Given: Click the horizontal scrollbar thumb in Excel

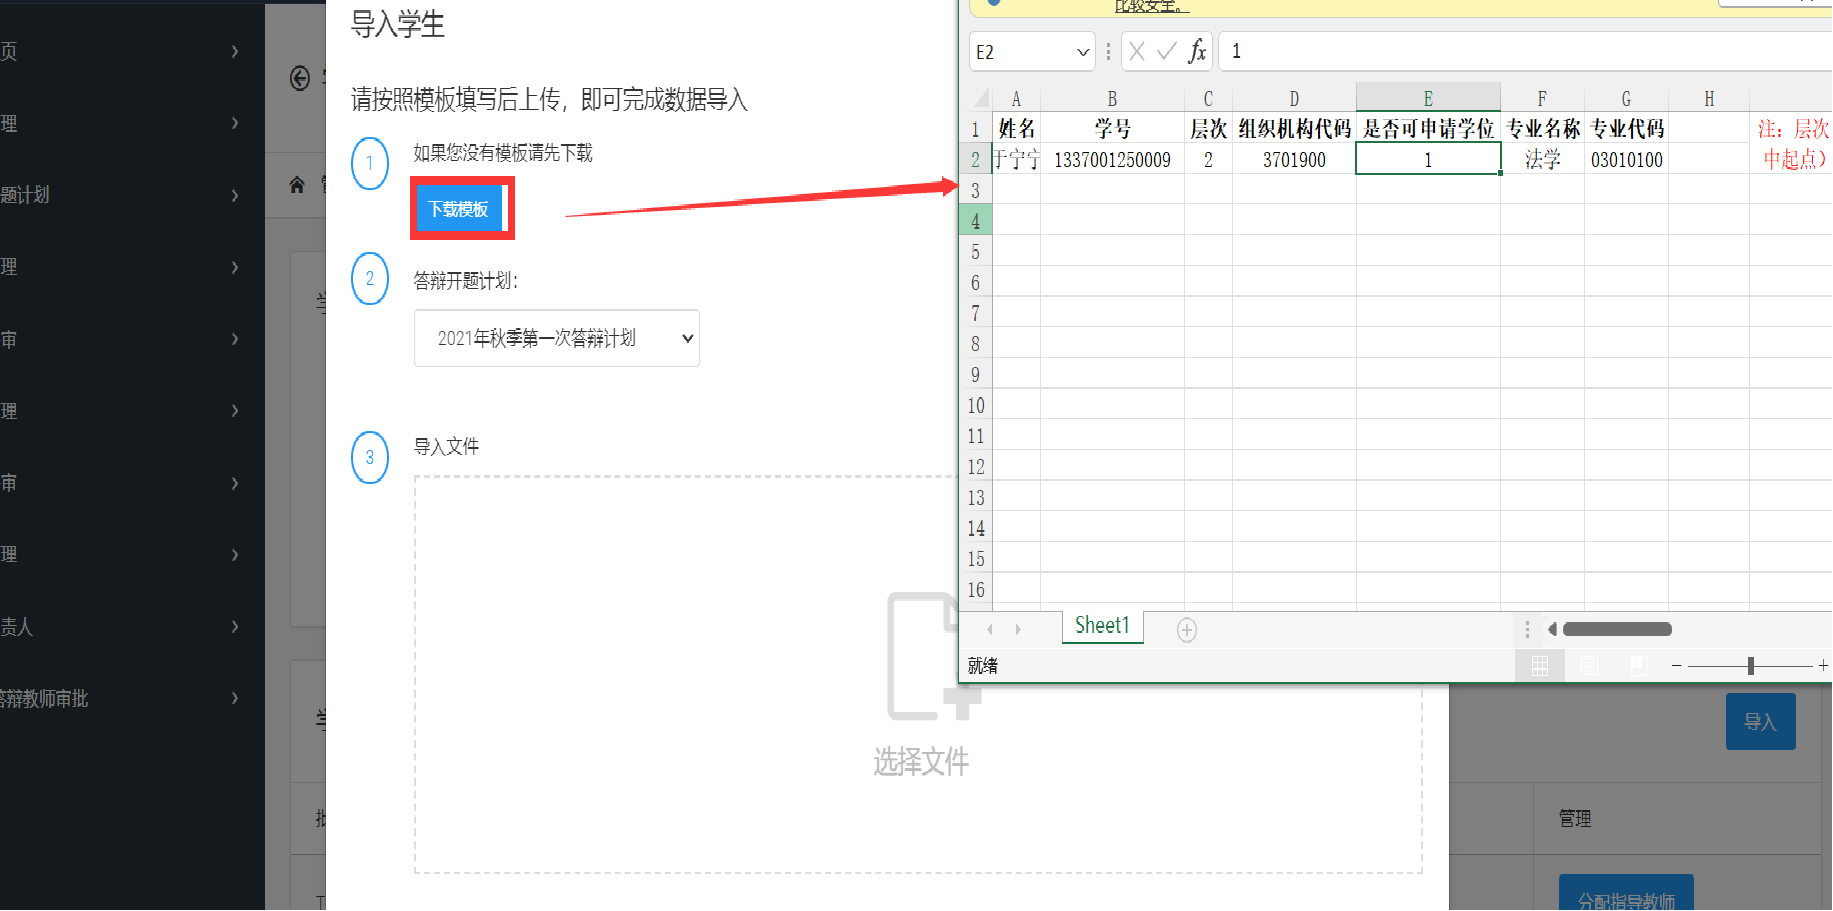Looking at the screenshot, I should pos(1617,629).
